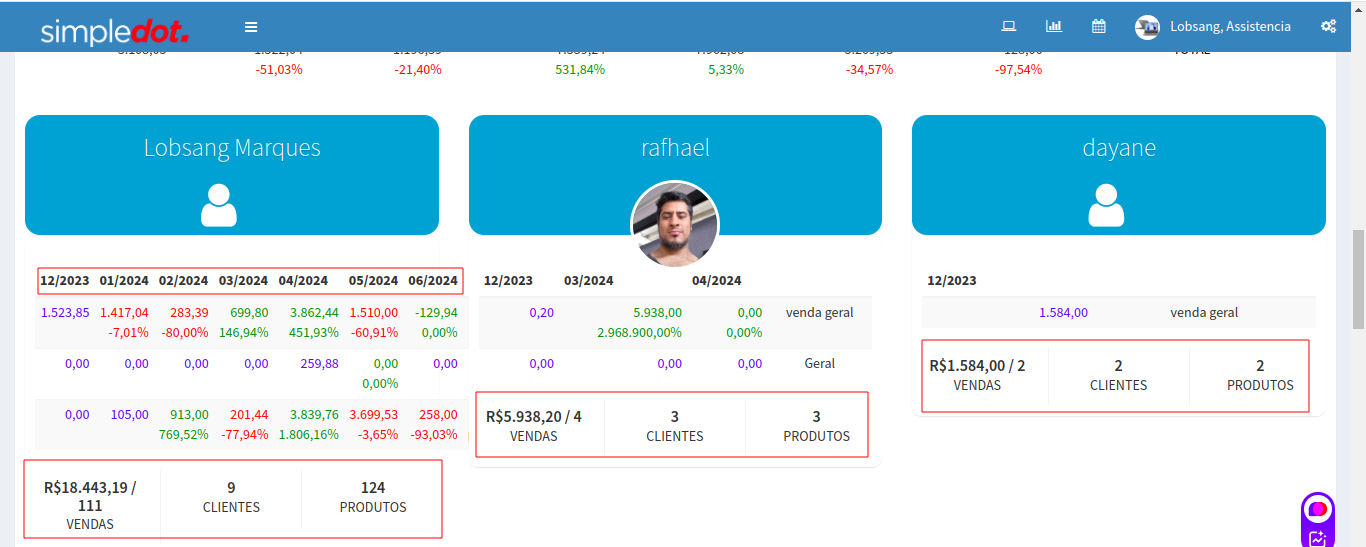
Task: Click the purple sparkle chart widget icon
Action: tap(1318, 539)
